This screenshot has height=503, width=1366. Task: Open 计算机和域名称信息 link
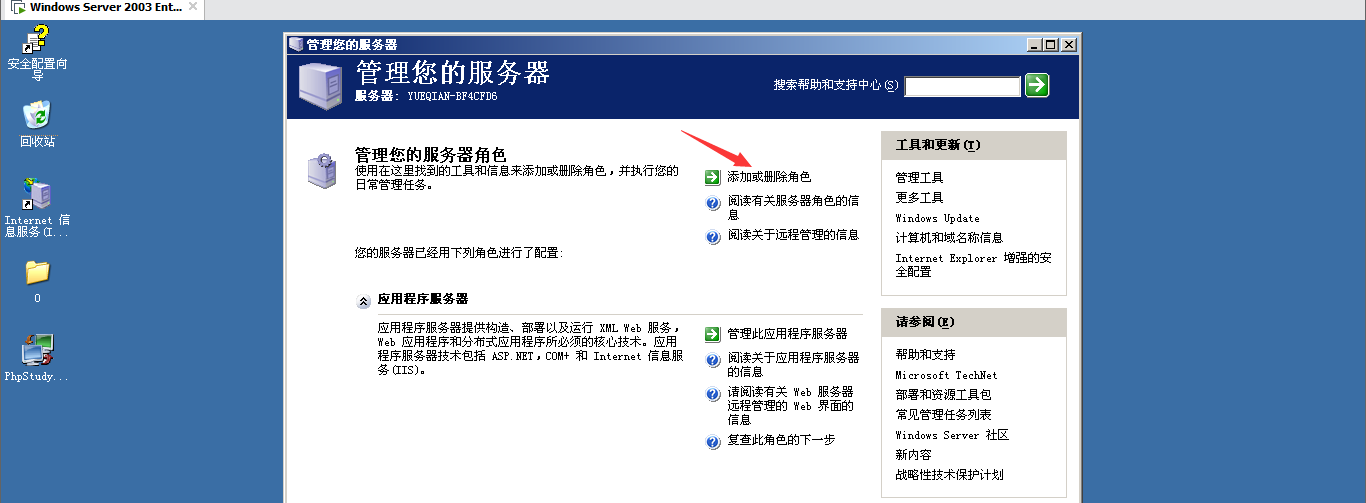pyautogui.click(x=949, y=238)
